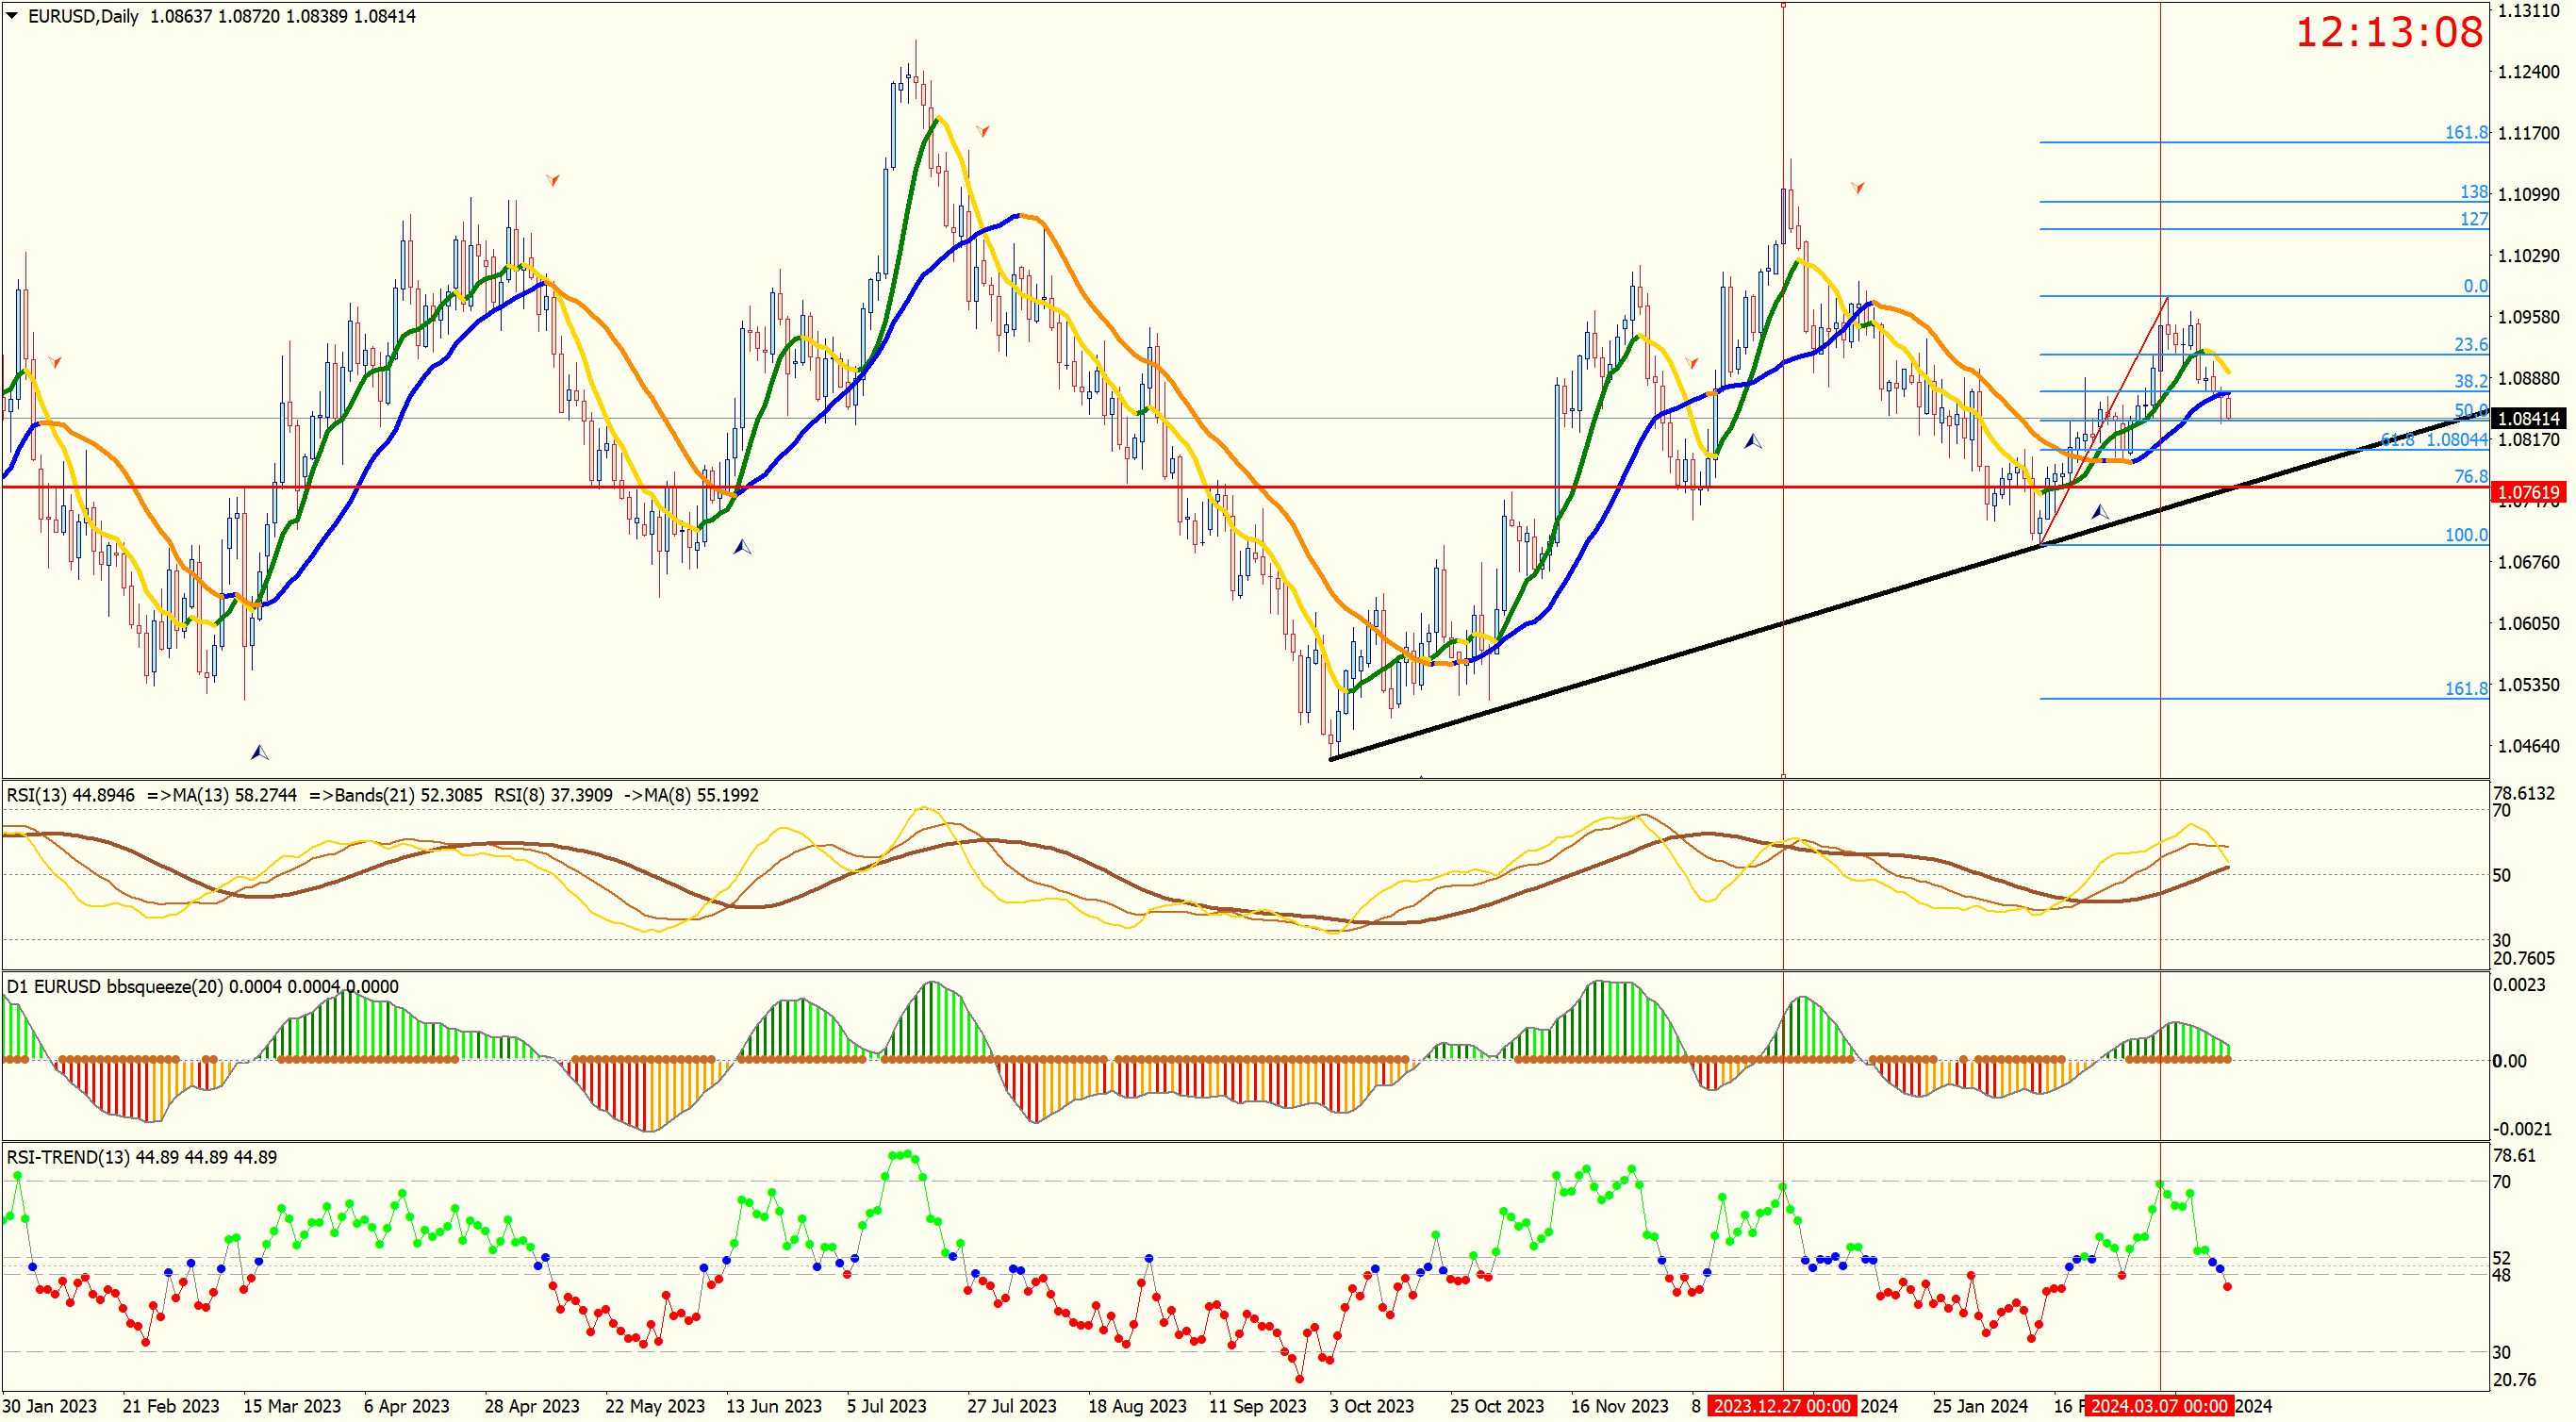Select the 2023.12.27 00:00 date marker
Image resolution: width=2576 pixels, height=1422 pixels.
(x=1781, y=1406)
